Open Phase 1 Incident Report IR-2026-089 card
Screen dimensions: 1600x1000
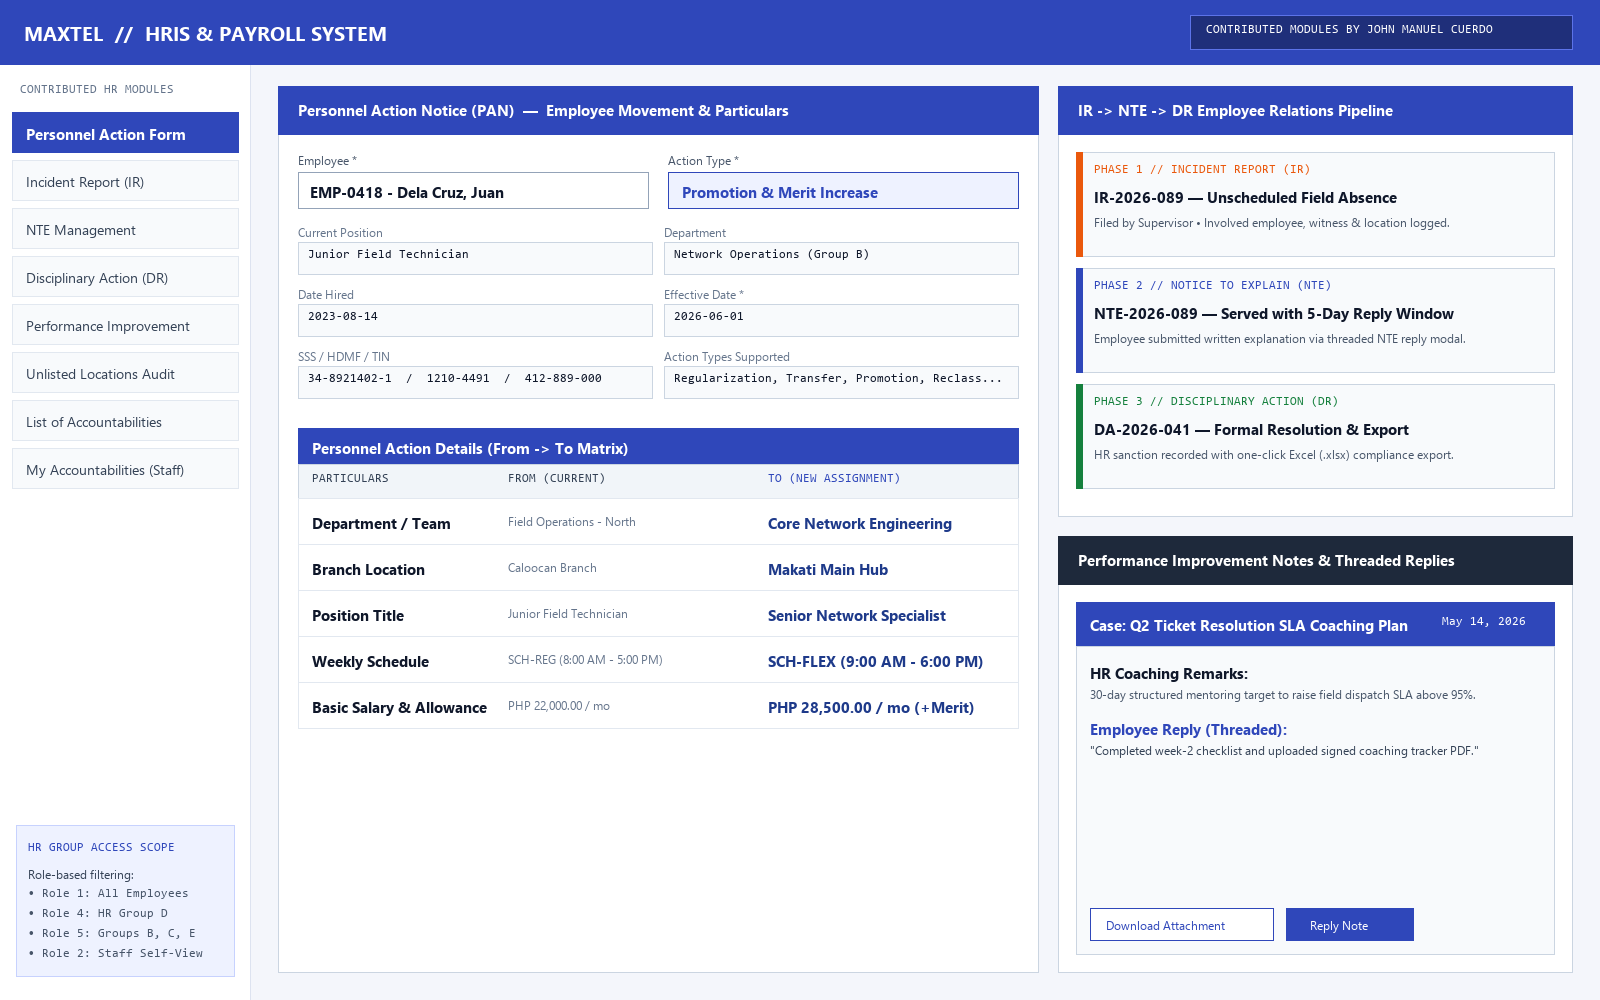tap(1315, 204)
